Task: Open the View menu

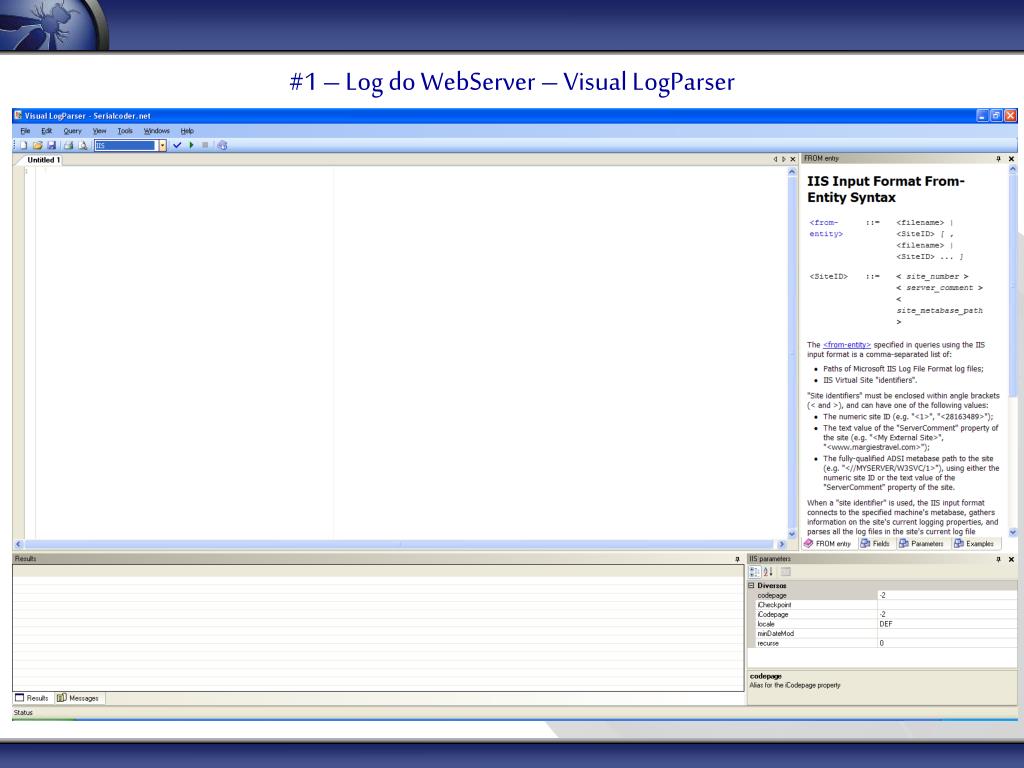Action: [x=99, y=131]
